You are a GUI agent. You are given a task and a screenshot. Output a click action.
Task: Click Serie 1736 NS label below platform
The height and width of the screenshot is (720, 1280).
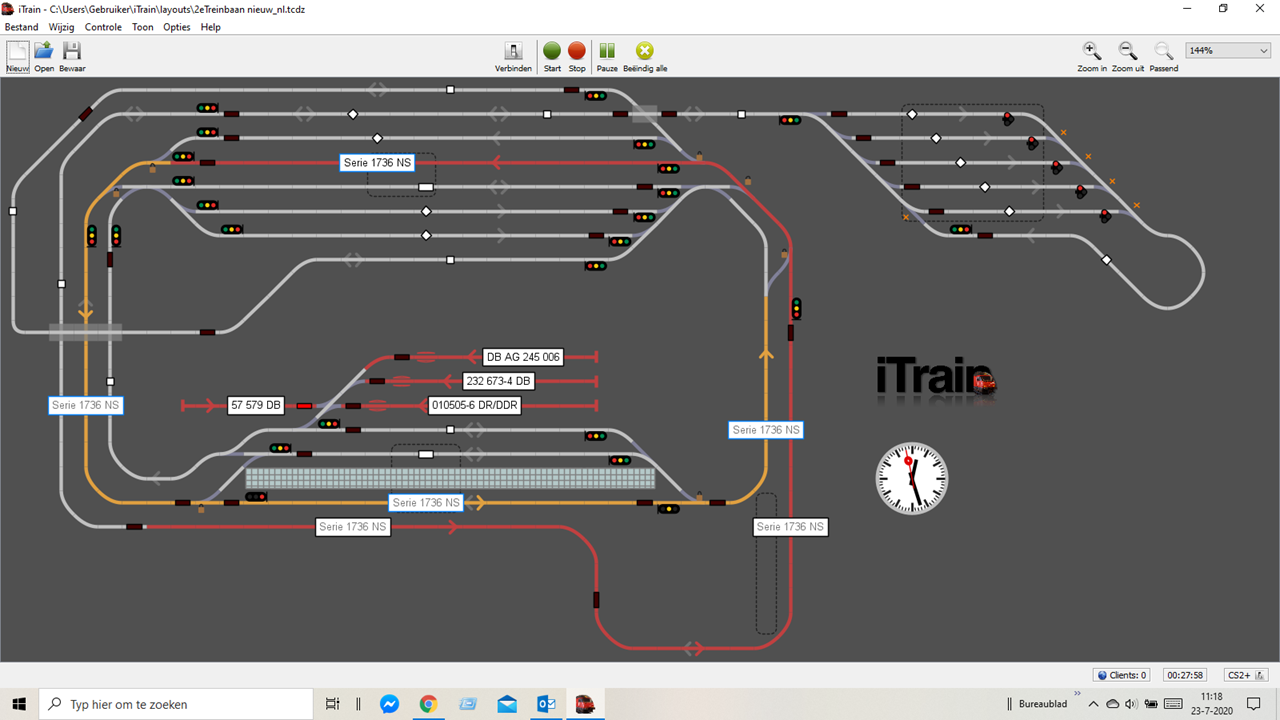(426, 502)
